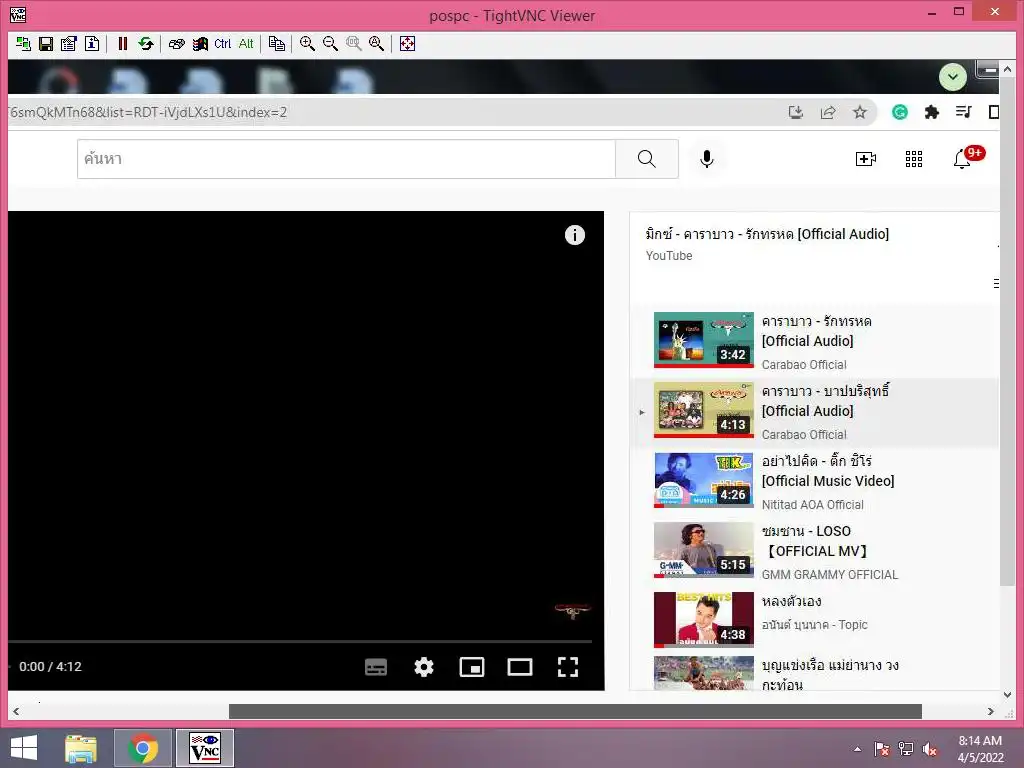Click the green chevron dropdown circle
The width and height of the screenshot is (1024, 768).
click(953, 77)
